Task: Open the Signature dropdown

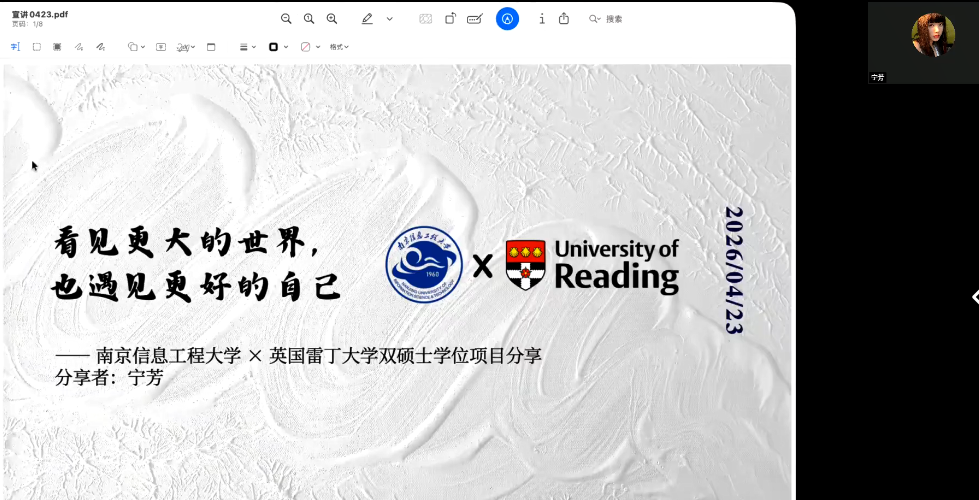Action: coord(185,47)
